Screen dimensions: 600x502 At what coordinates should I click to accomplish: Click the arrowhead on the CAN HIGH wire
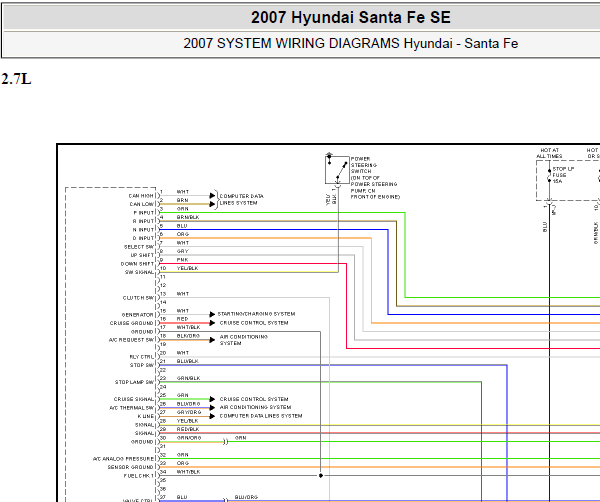(212, 196)
